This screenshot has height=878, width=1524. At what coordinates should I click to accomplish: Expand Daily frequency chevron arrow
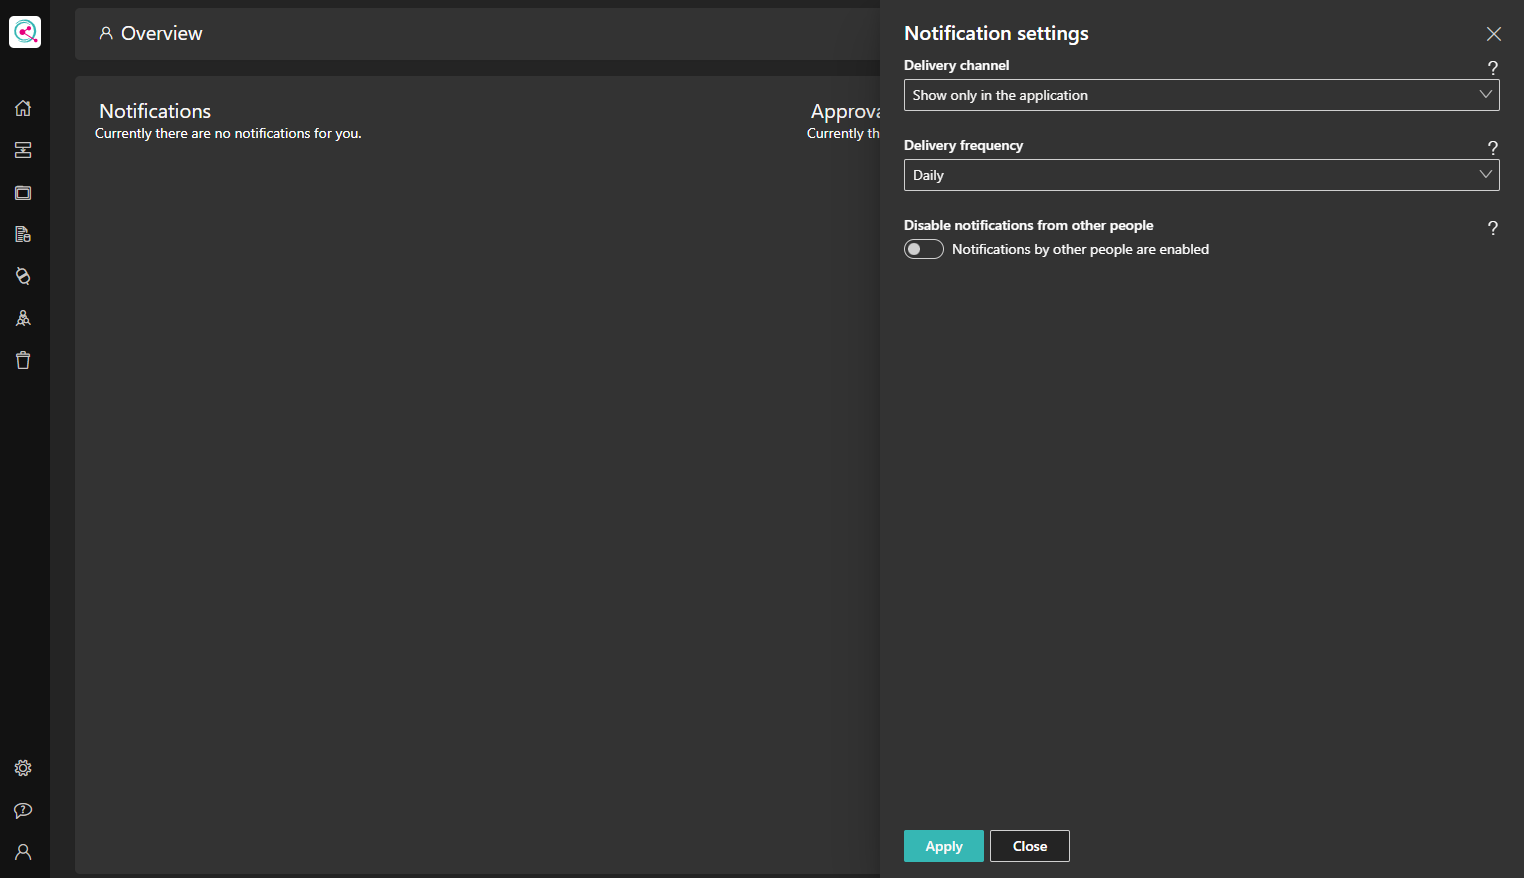[x=1485, y=174]
